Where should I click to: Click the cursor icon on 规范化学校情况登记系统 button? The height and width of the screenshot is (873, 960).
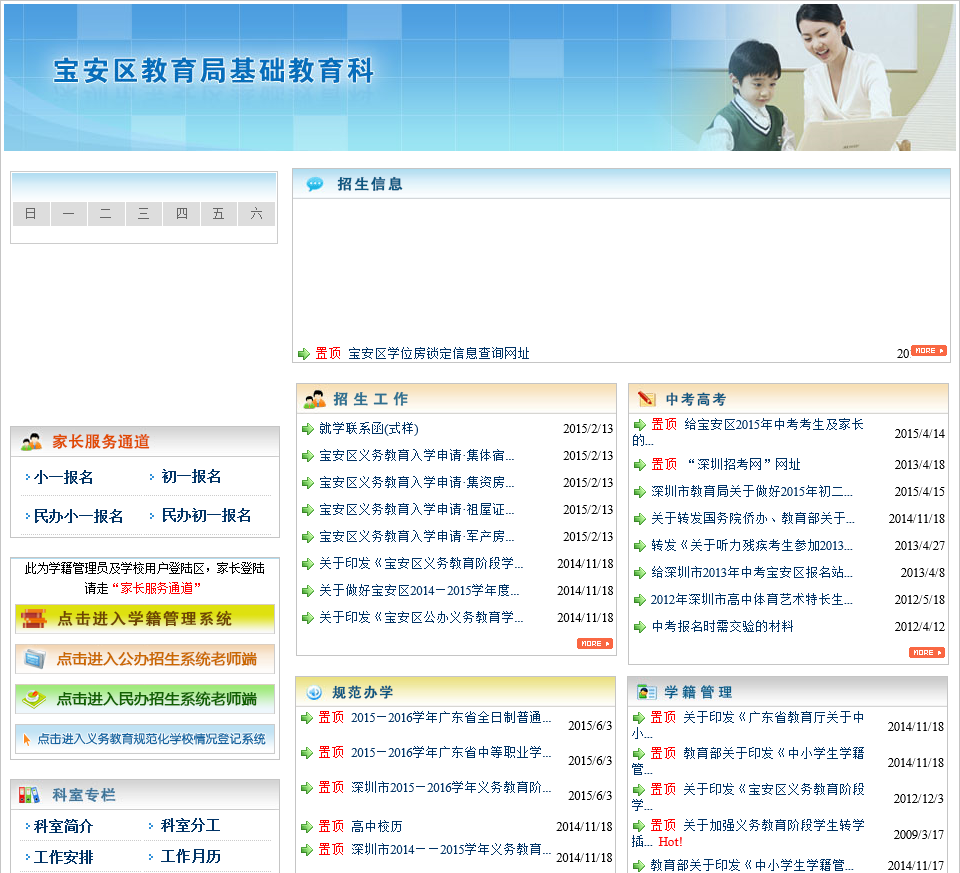26,739
